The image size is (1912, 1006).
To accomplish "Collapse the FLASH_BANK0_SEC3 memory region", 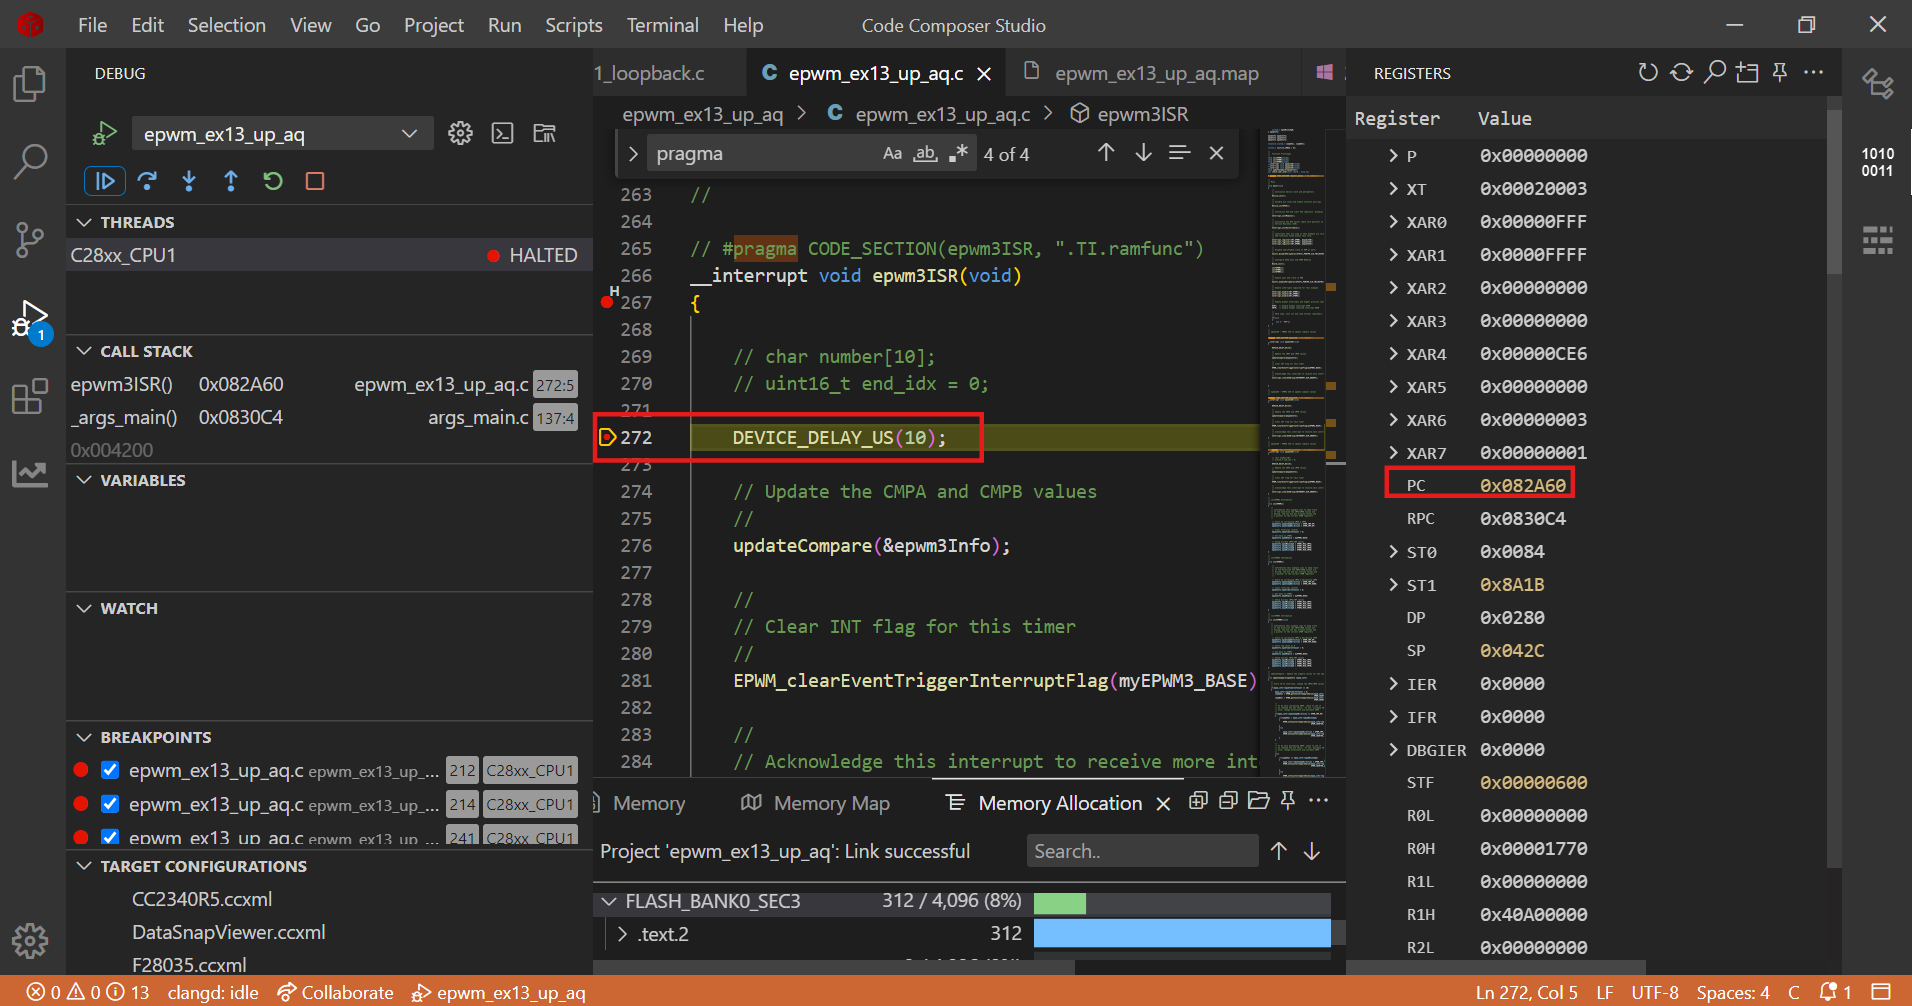I will click(609, 901).
